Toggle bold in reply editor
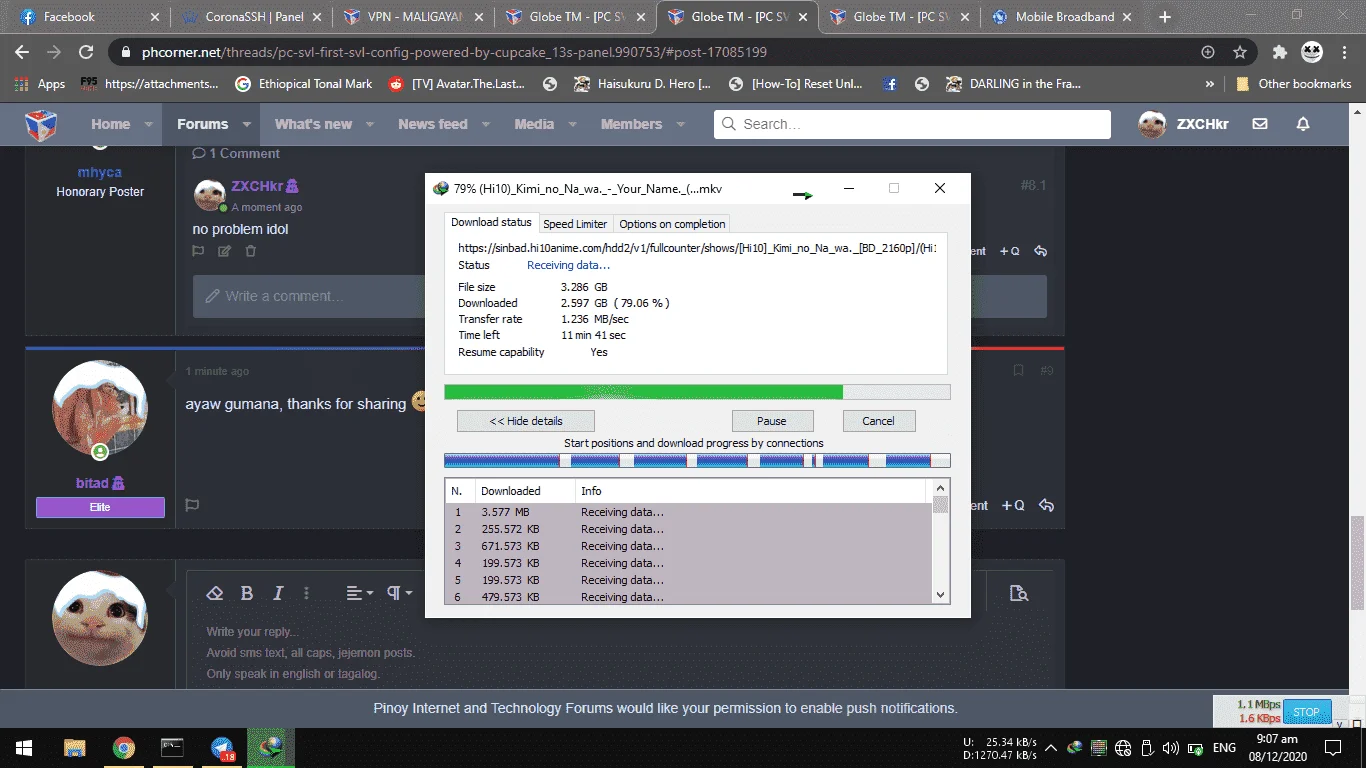The height and width of the screenshot is (768, 1366). (247, 593)
